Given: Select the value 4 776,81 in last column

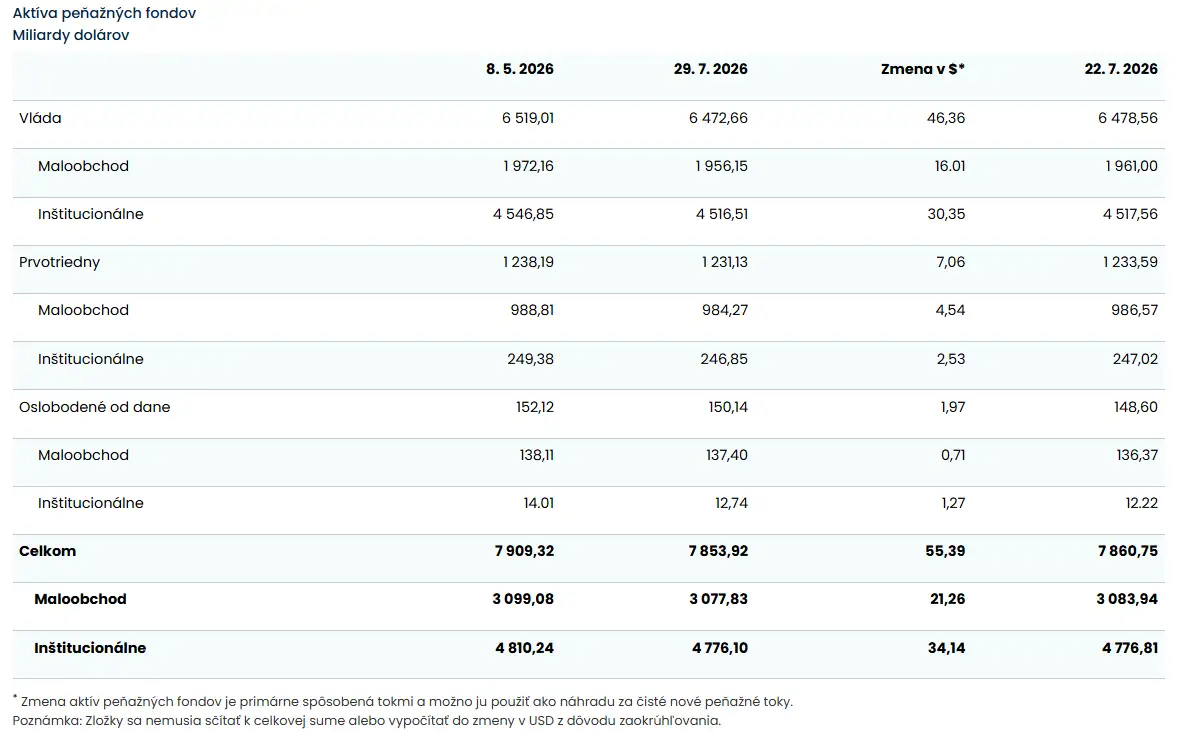Looking at the screenshot, I should point(1130,648).
